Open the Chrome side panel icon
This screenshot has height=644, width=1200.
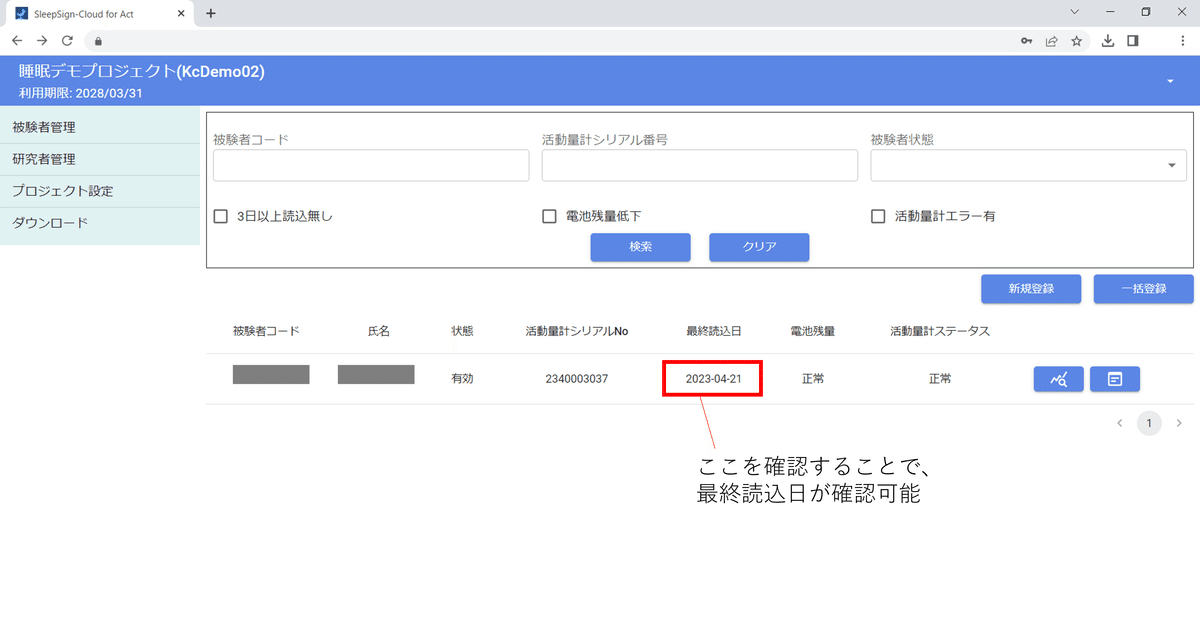1133,41
